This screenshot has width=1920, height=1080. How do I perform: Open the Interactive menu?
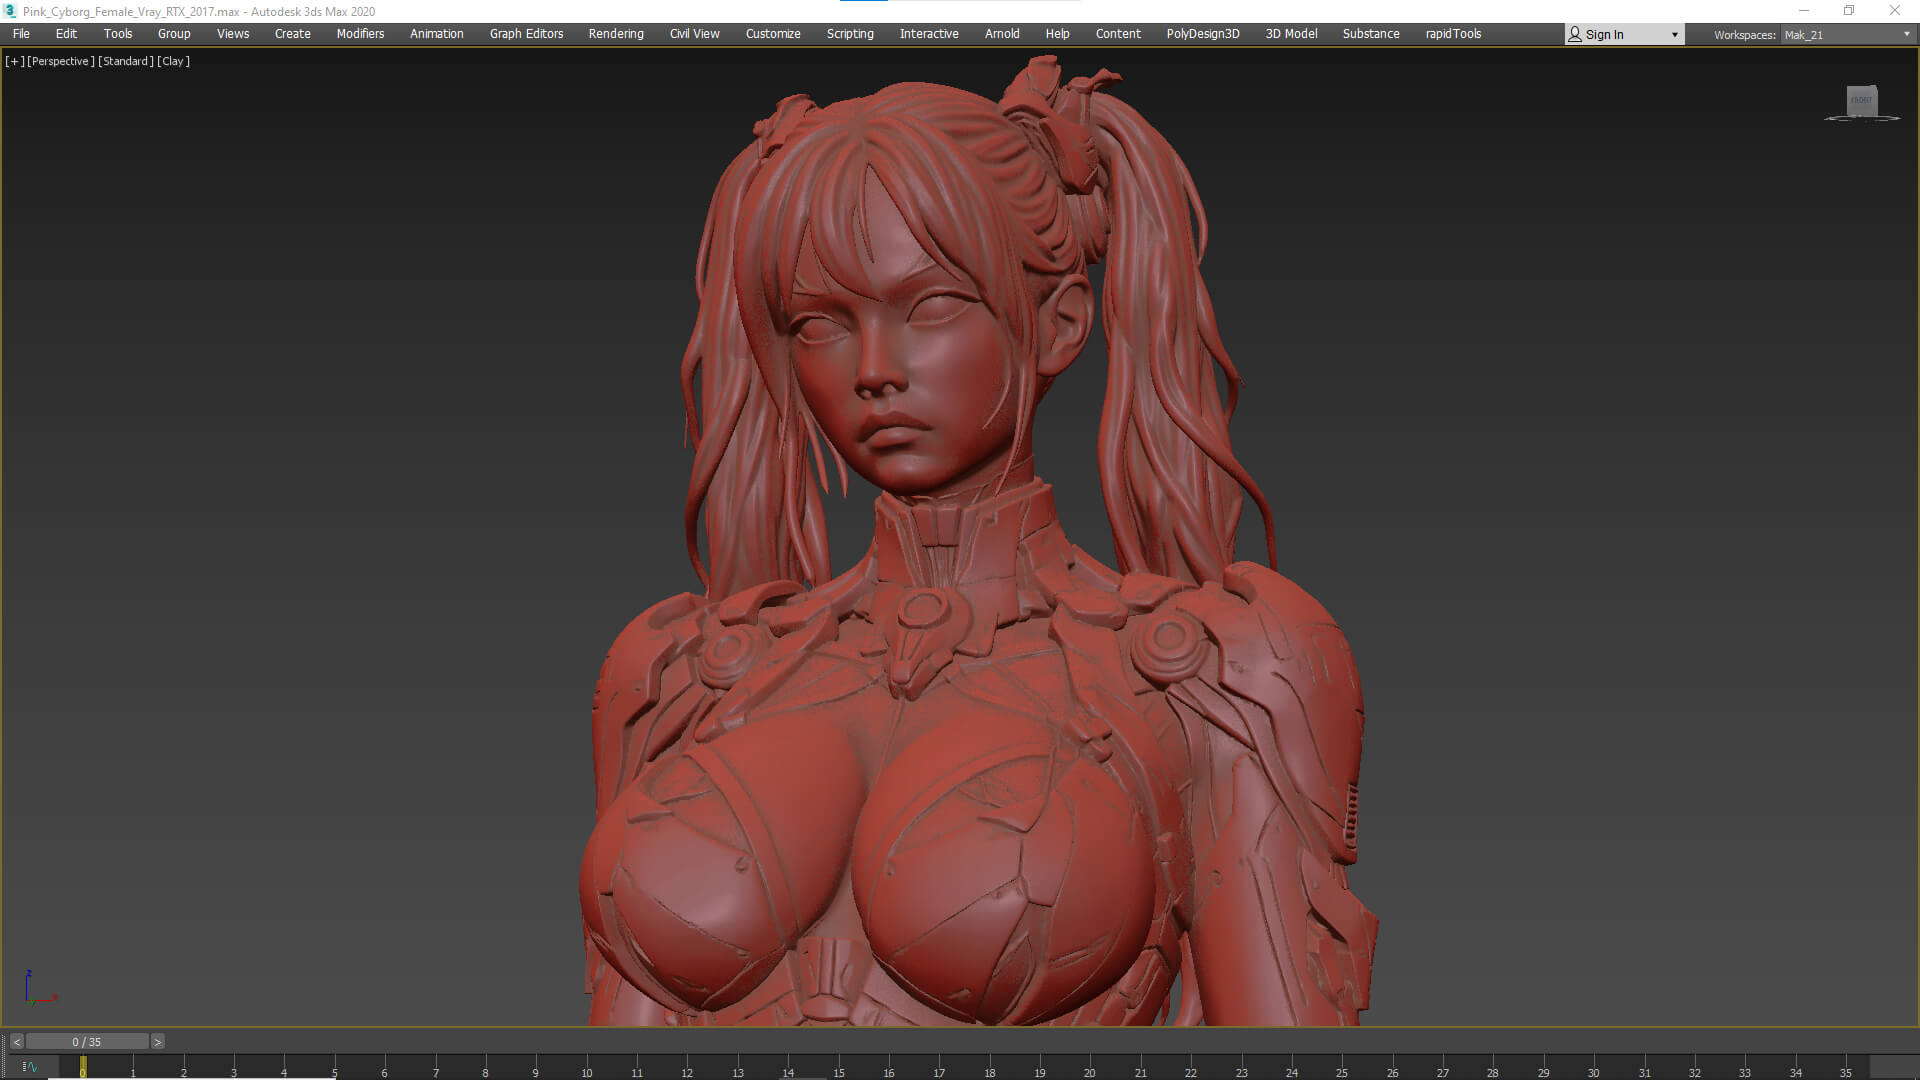click(929, 34)
